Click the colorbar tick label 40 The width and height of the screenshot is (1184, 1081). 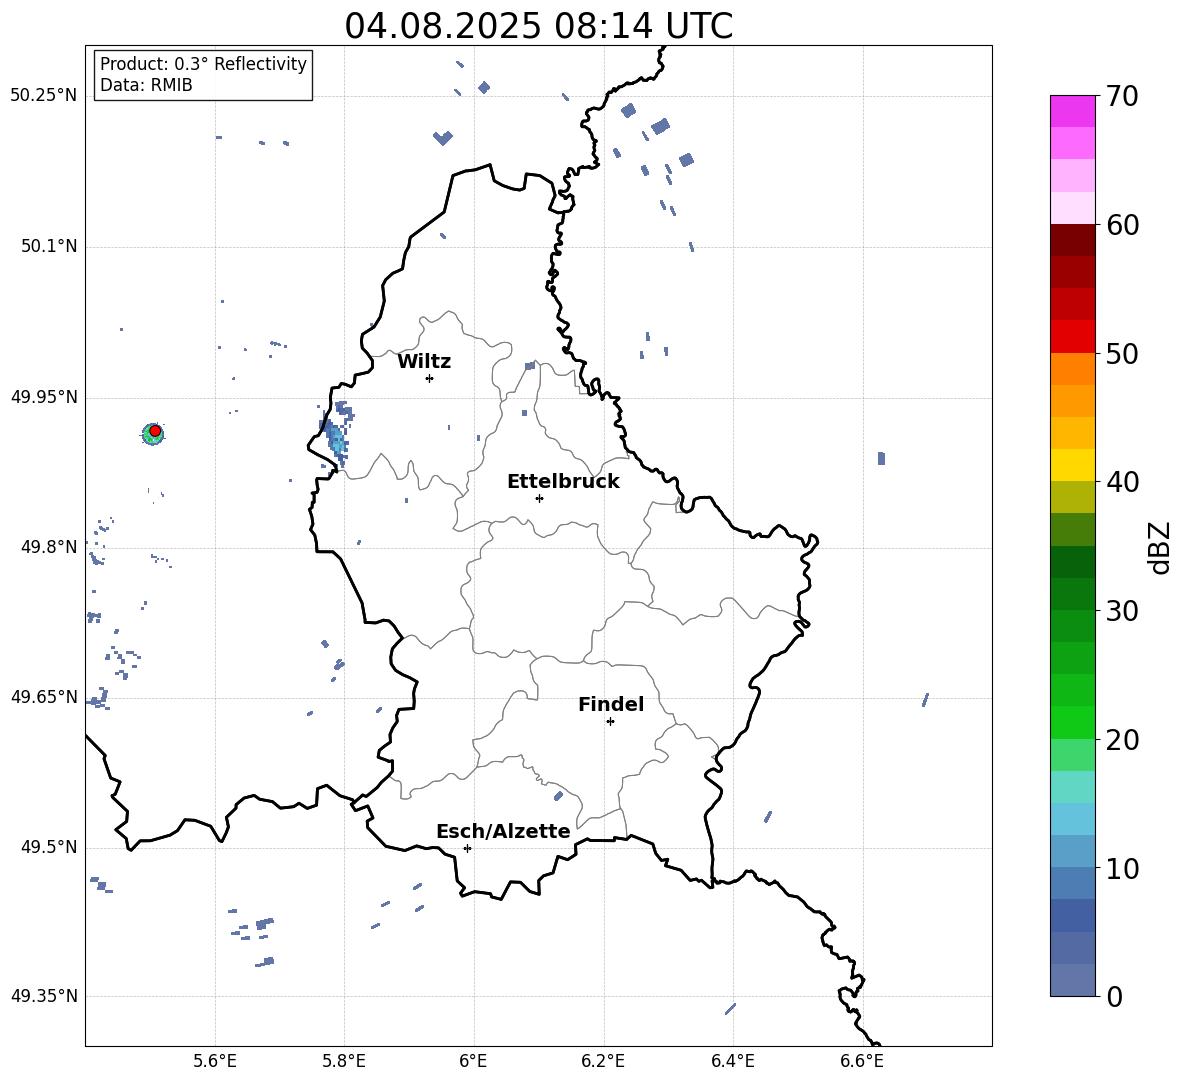point(1123,482)
